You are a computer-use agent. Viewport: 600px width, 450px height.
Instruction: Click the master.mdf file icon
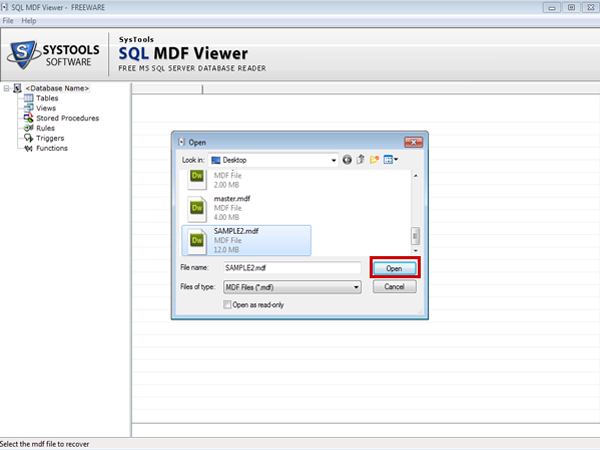(197, 208)
